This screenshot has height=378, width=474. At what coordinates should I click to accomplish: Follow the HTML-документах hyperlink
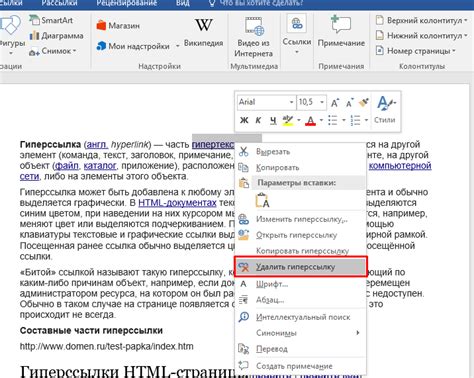click(177, 203)
